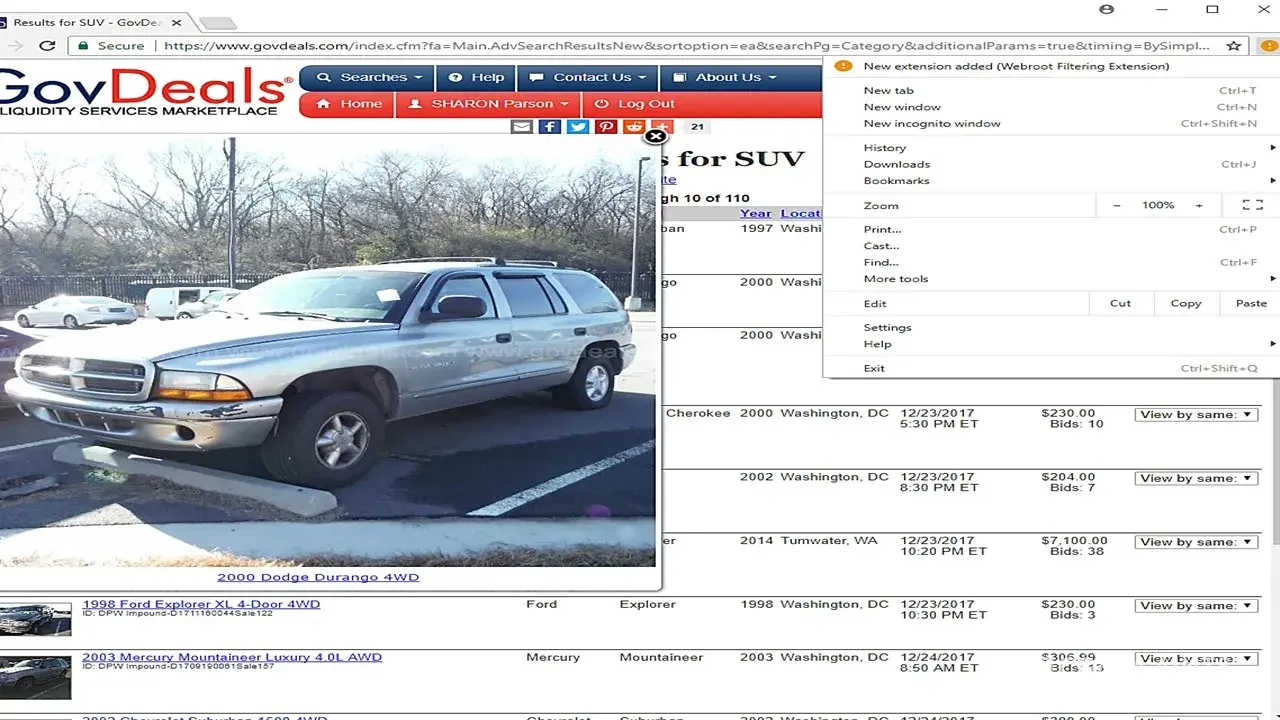Viewport: 1280px width, 720px height.
Task: Reload the page with the refresh icon
Action: [x=47, y=45]
